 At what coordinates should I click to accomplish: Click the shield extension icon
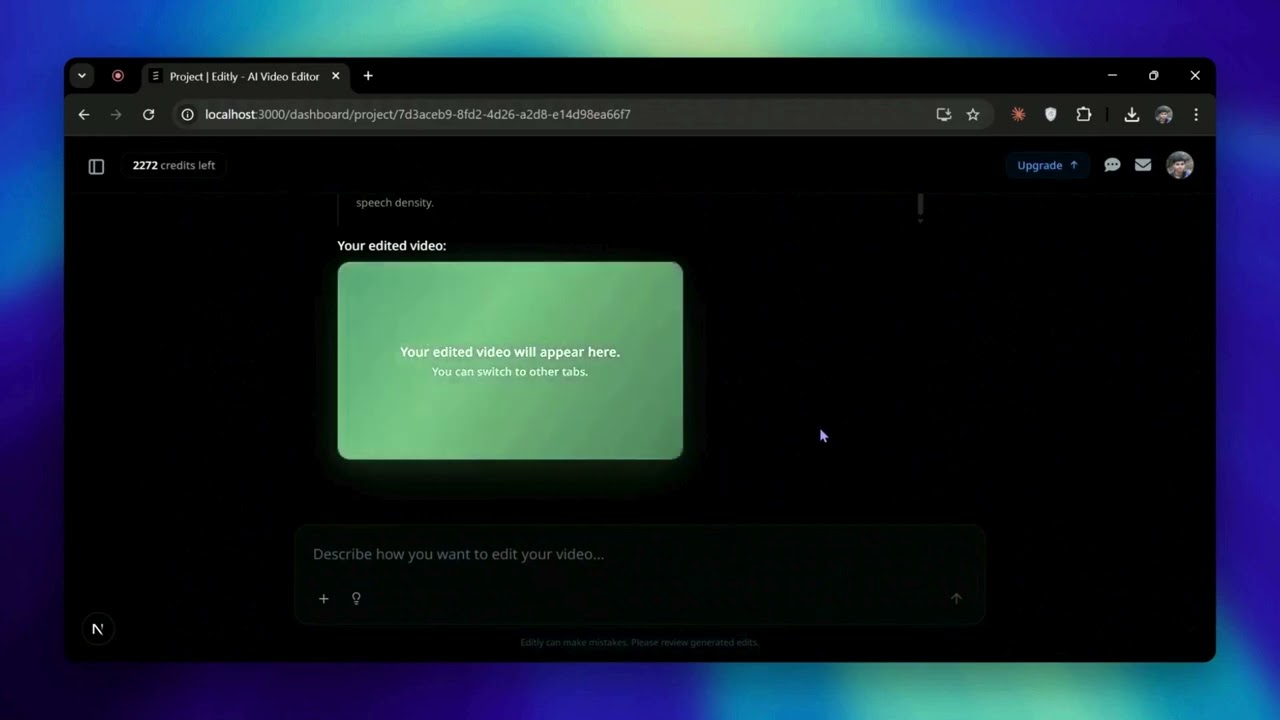[x=1050, y=115]
